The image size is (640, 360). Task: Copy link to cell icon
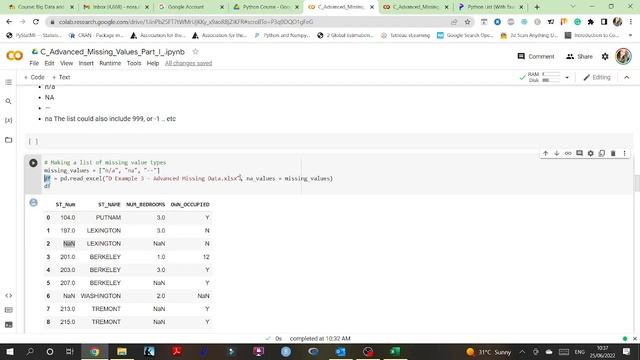(568, 153)
